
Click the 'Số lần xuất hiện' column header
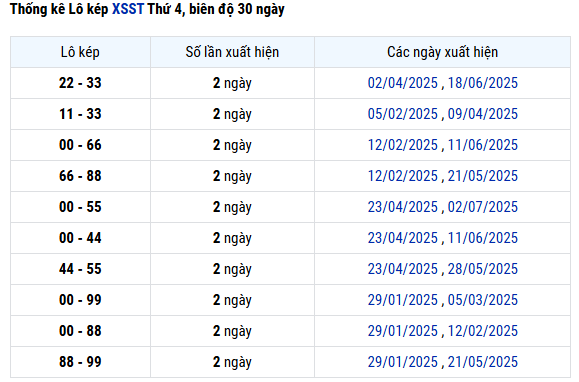point(232,52)
